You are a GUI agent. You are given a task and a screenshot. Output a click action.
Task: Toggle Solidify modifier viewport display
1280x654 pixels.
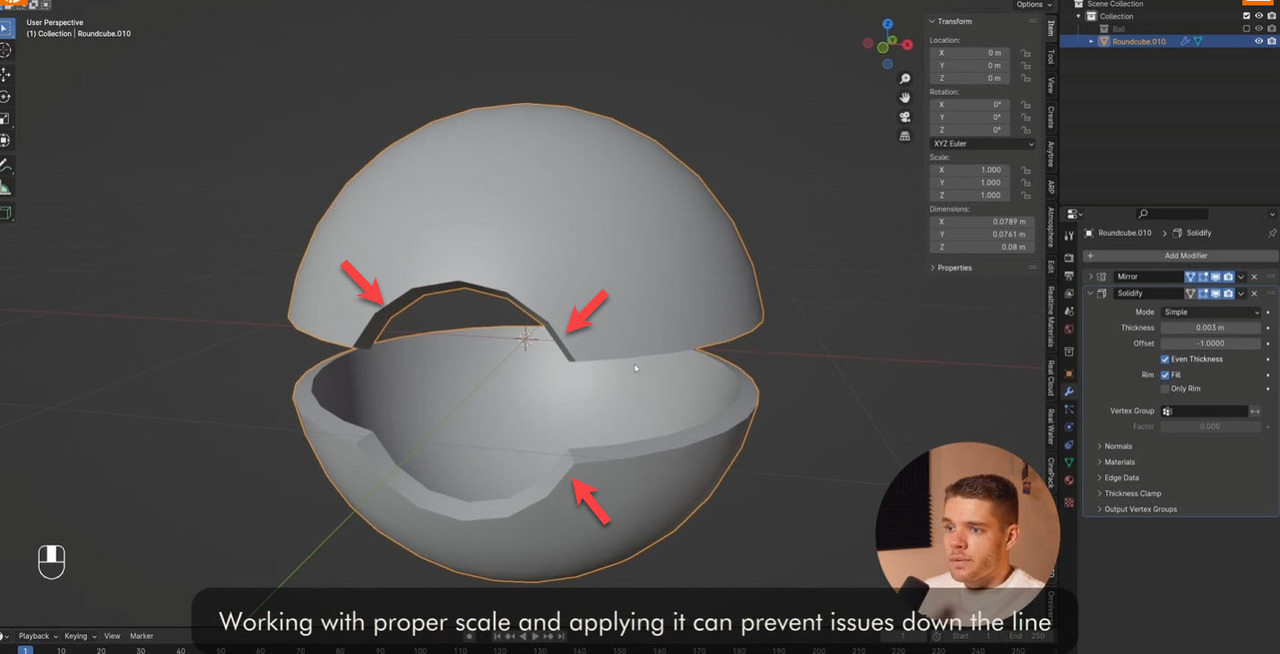(x=1215, y=293)
